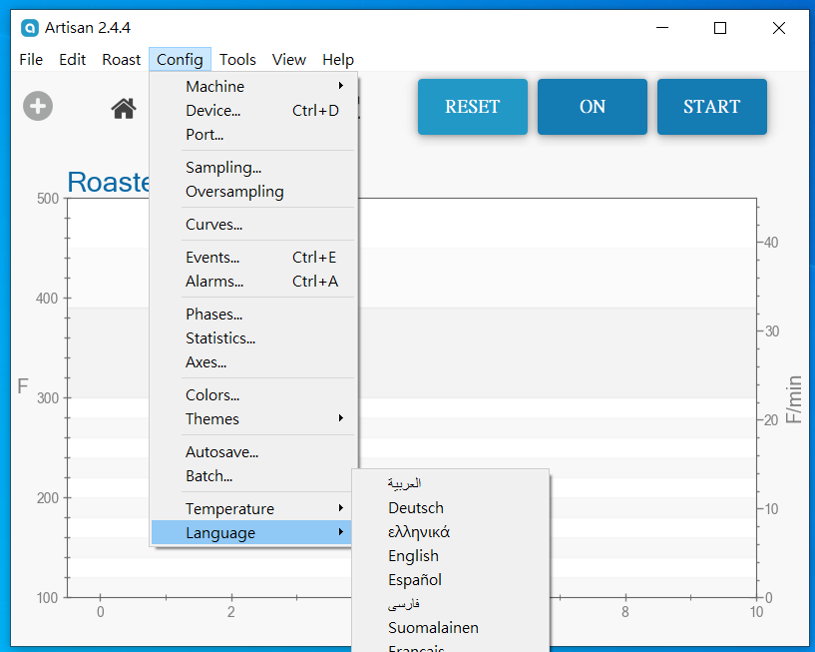Toggle Oversampling option
This screenshot has height=652, width=815.
(x=253, y=191)
